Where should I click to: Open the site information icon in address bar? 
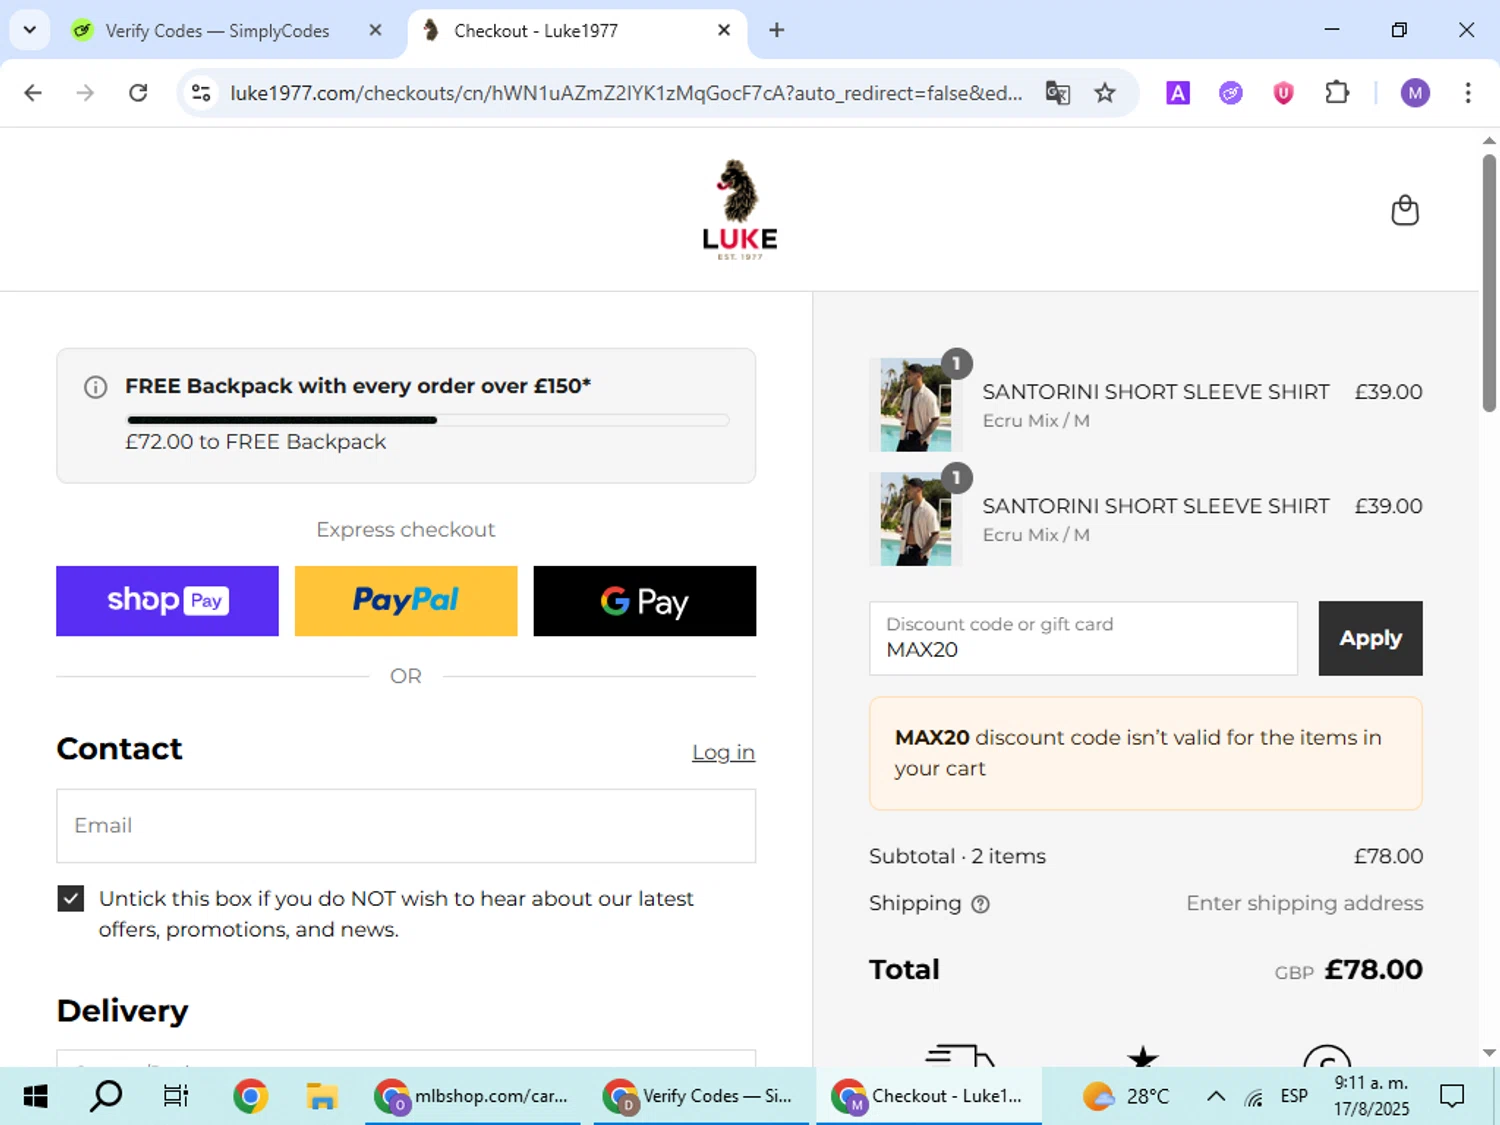pos(201,93)
